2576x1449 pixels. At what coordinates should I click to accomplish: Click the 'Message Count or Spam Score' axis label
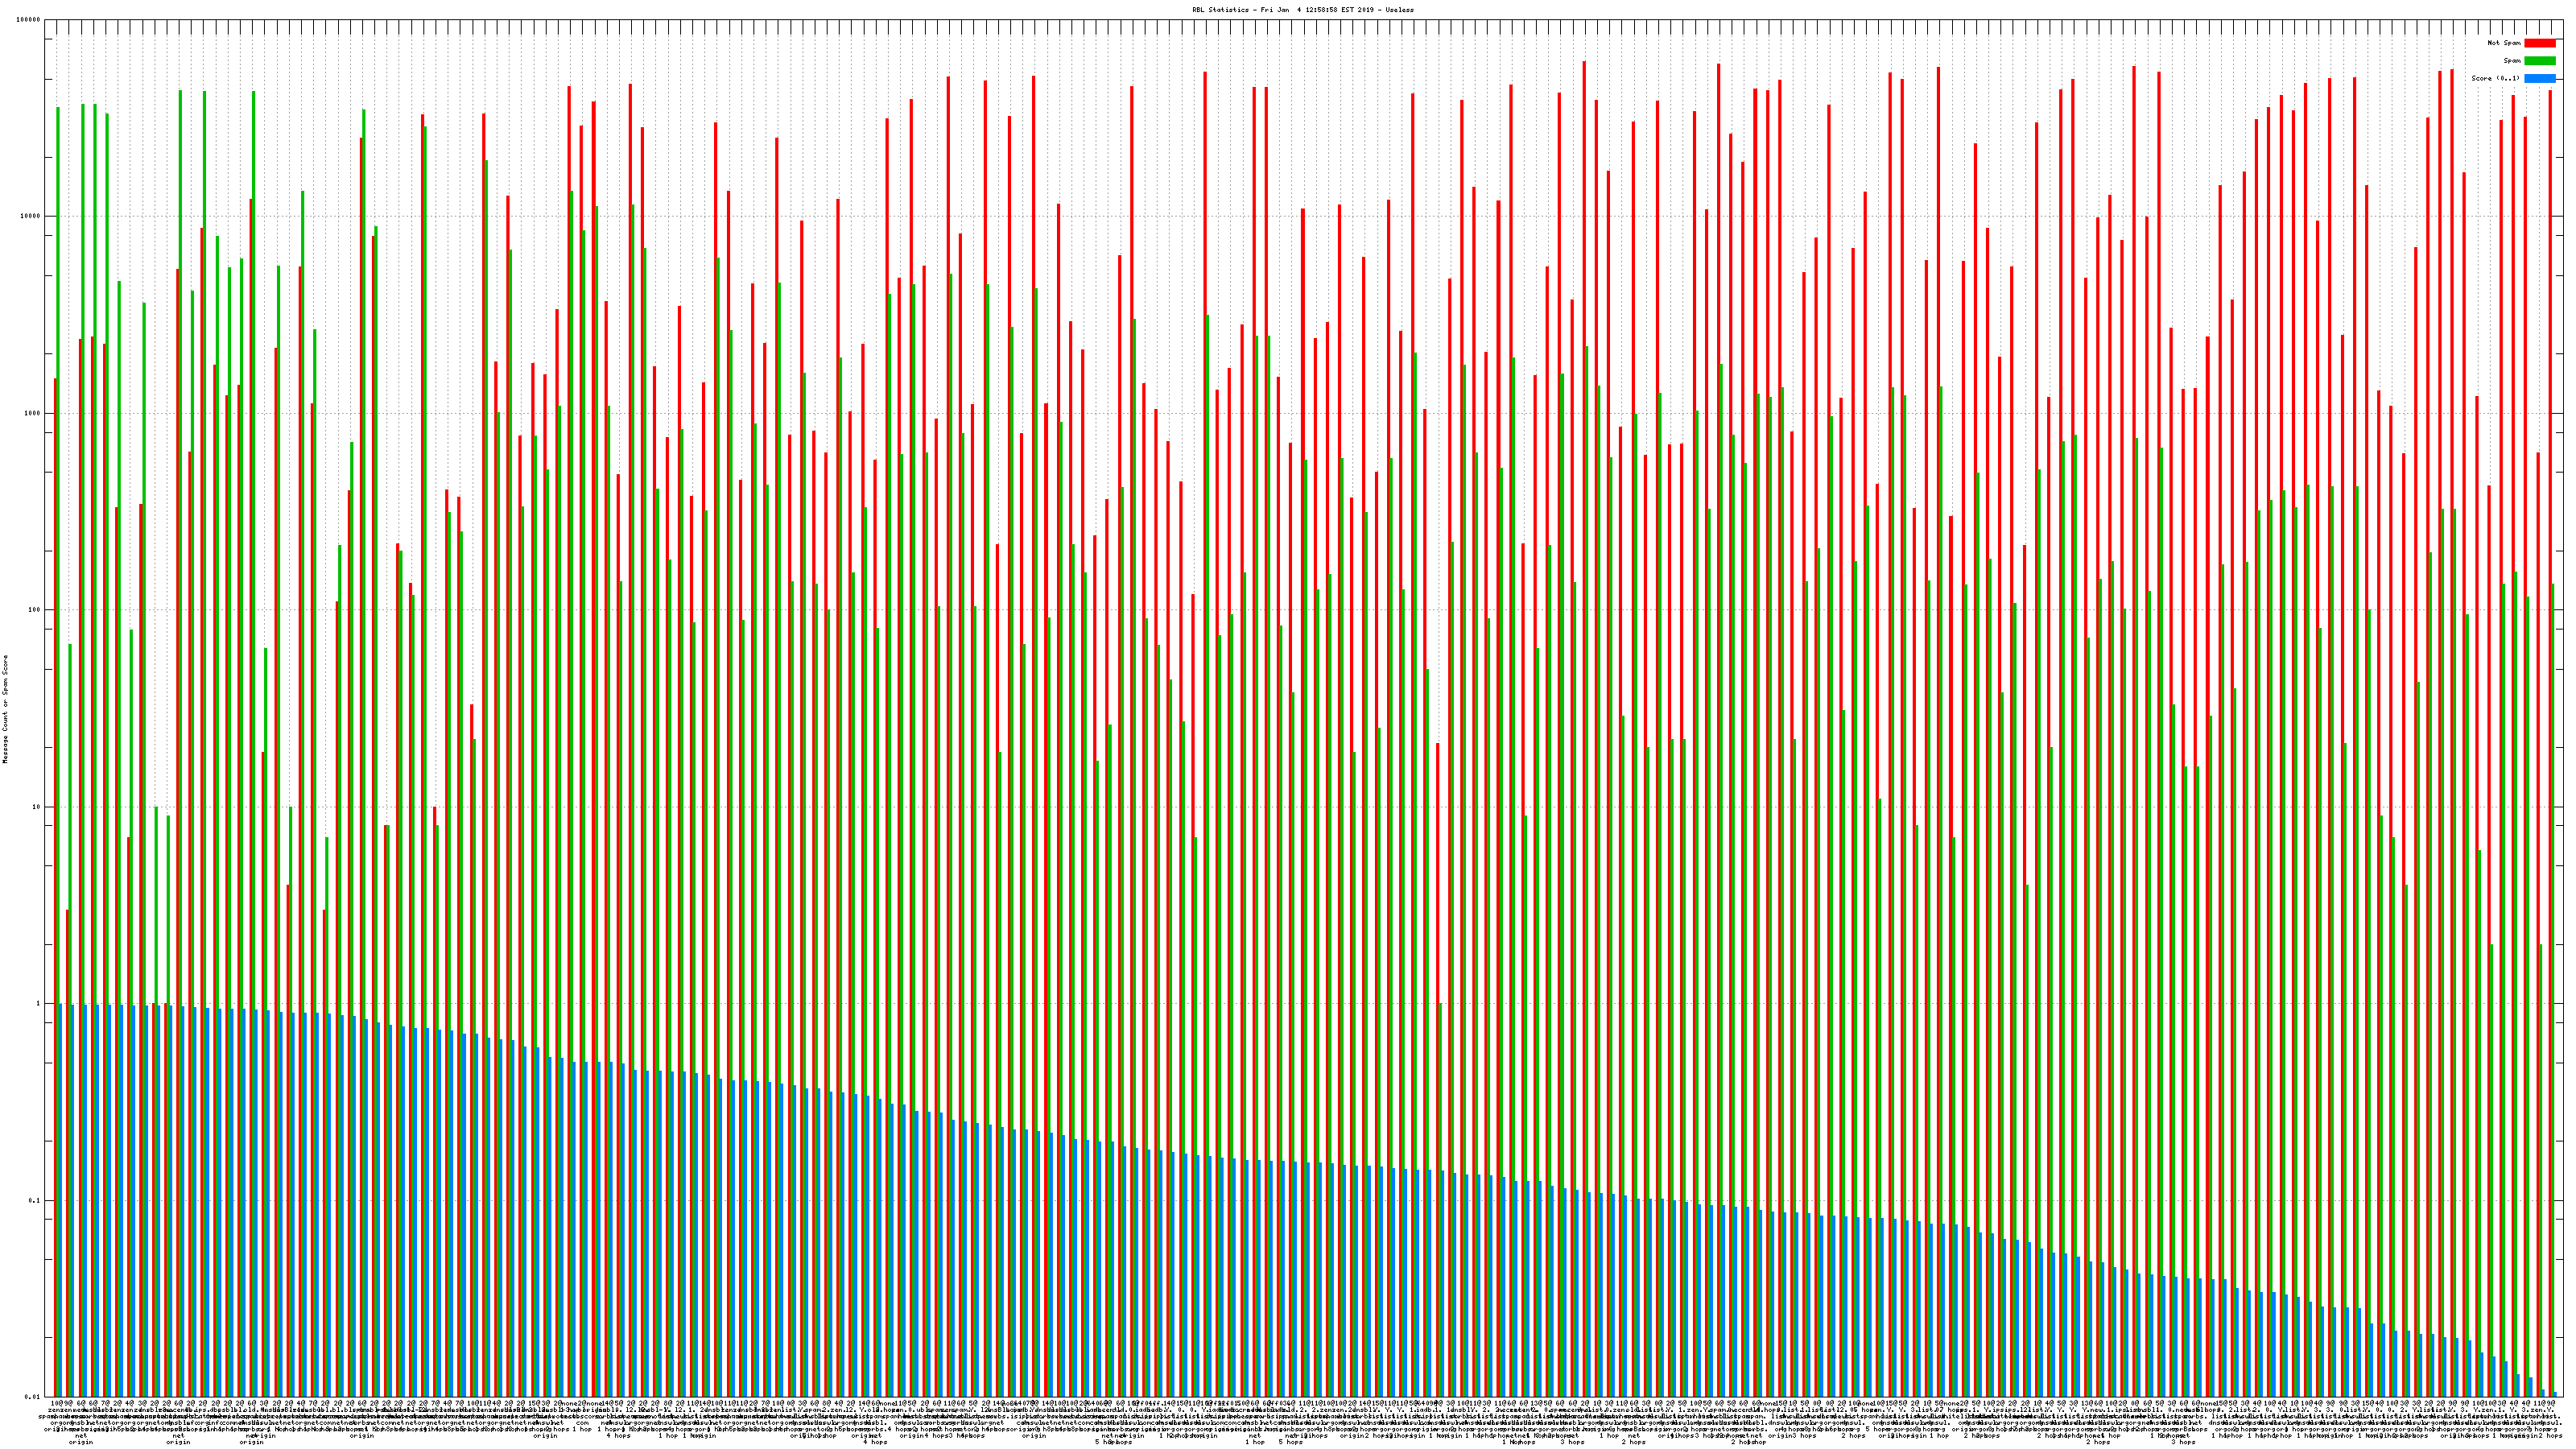5,709
